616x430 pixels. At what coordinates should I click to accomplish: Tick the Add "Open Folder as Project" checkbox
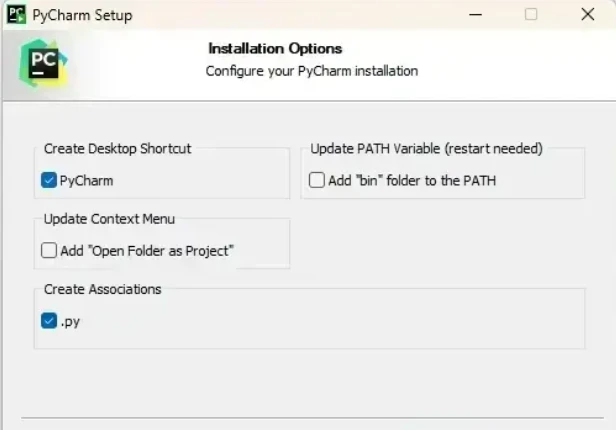pyautogui.click(x=49, y=251)
